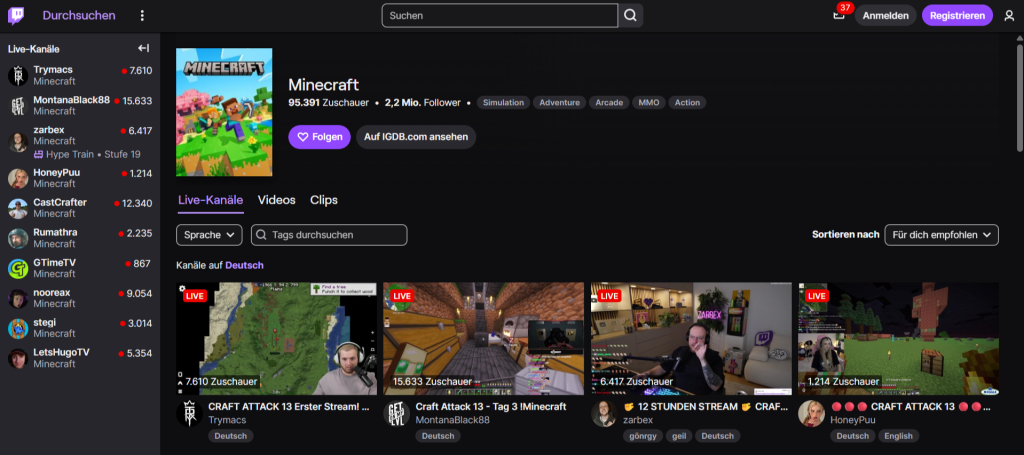Open 12 STUNDEN STREAM title link
This screenshot has width=1024, height=455.
click(x=703, y=407)
